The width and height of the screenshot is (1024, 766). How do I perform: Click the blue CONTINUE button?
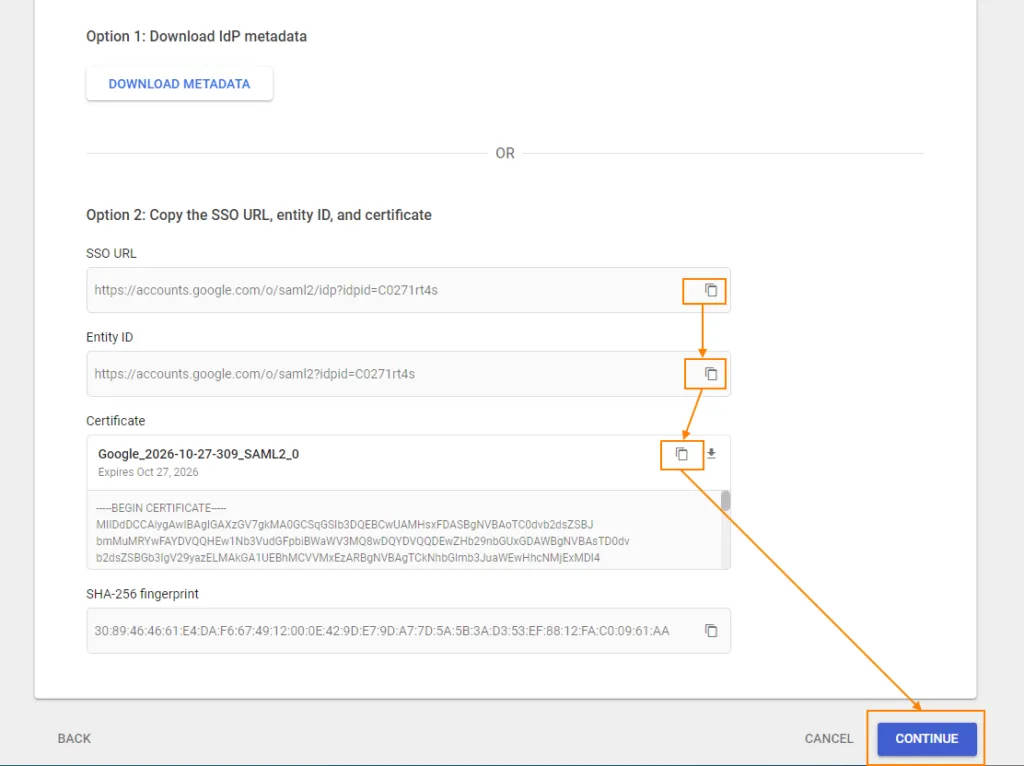[927, 739]
